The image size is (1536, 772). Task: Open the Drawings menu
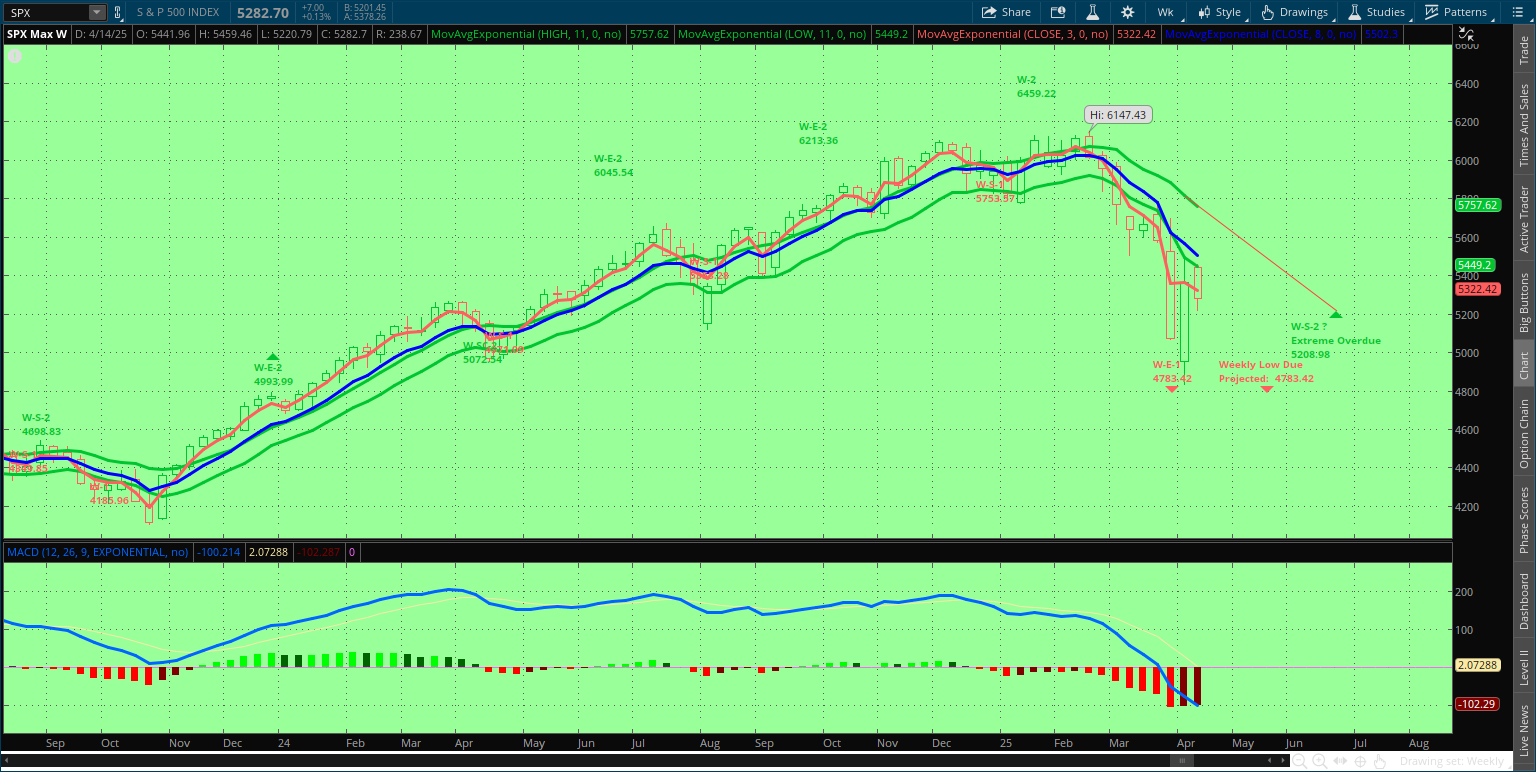click(x=1295, y=12)
